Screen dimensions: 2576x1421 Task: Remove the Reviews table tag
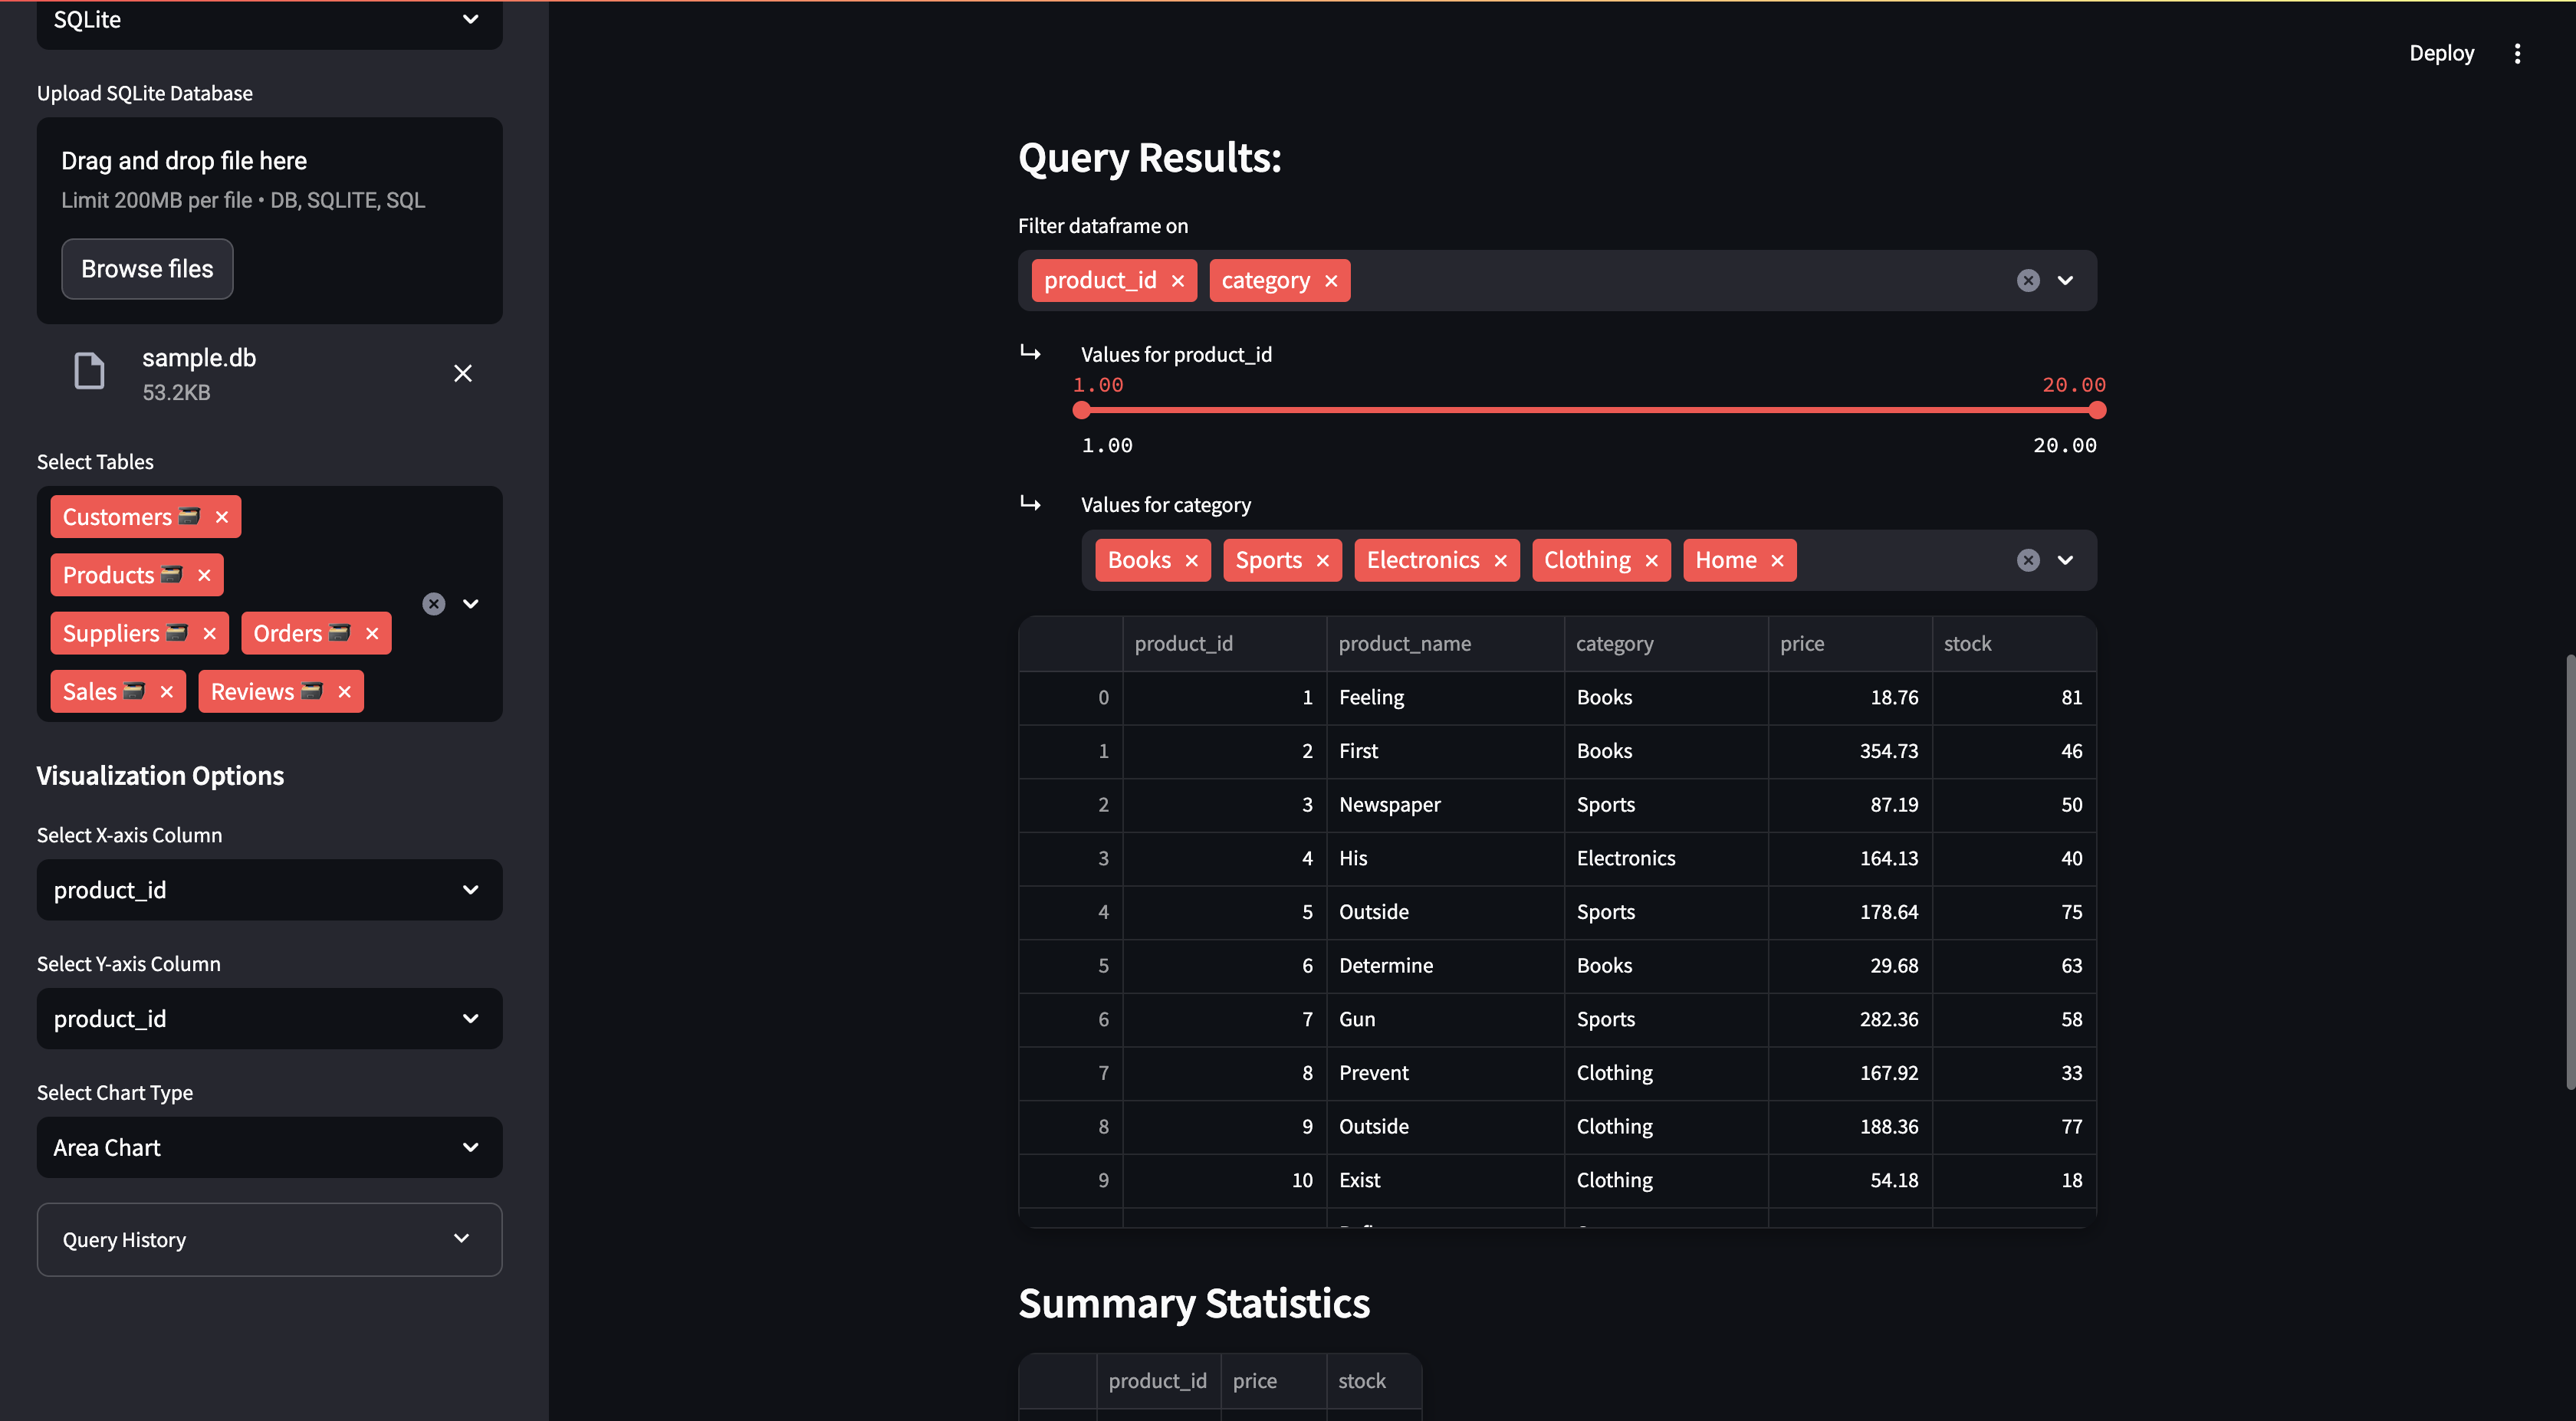pyautogui.click(x=344, y=692)
